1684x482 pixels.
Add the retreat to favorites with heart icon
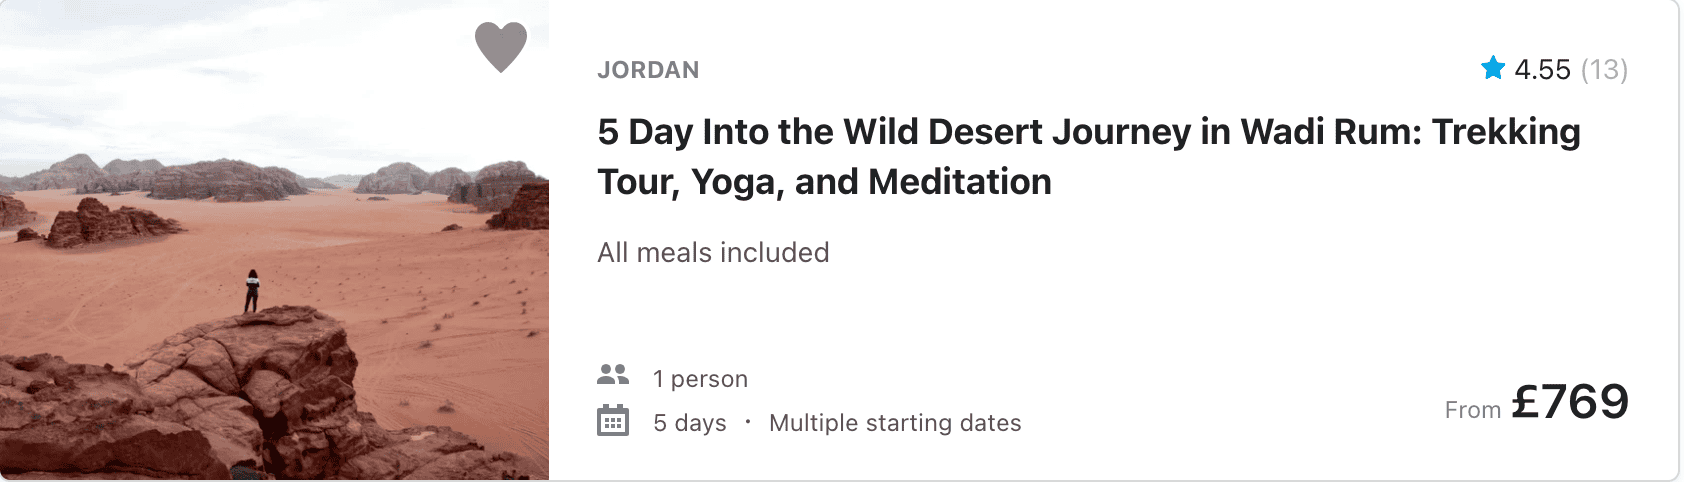500,47
